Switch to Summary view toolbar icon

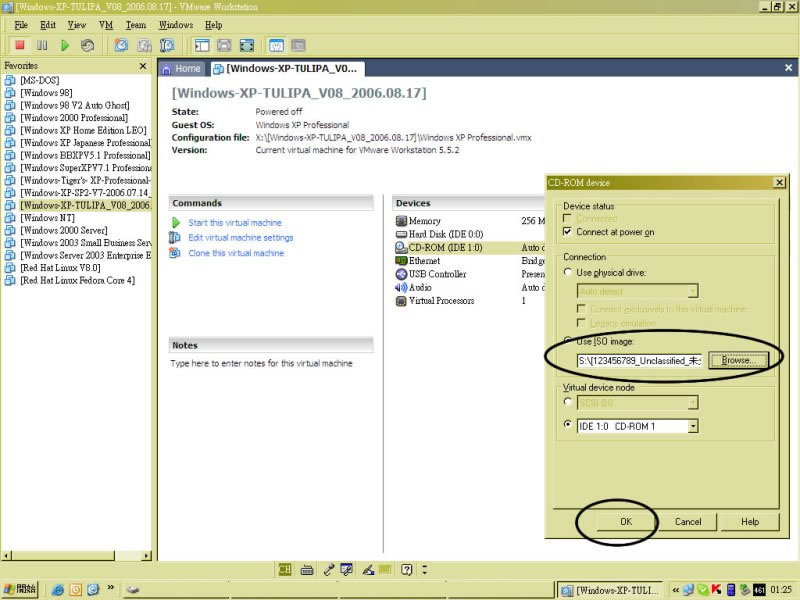pos(276,45)
